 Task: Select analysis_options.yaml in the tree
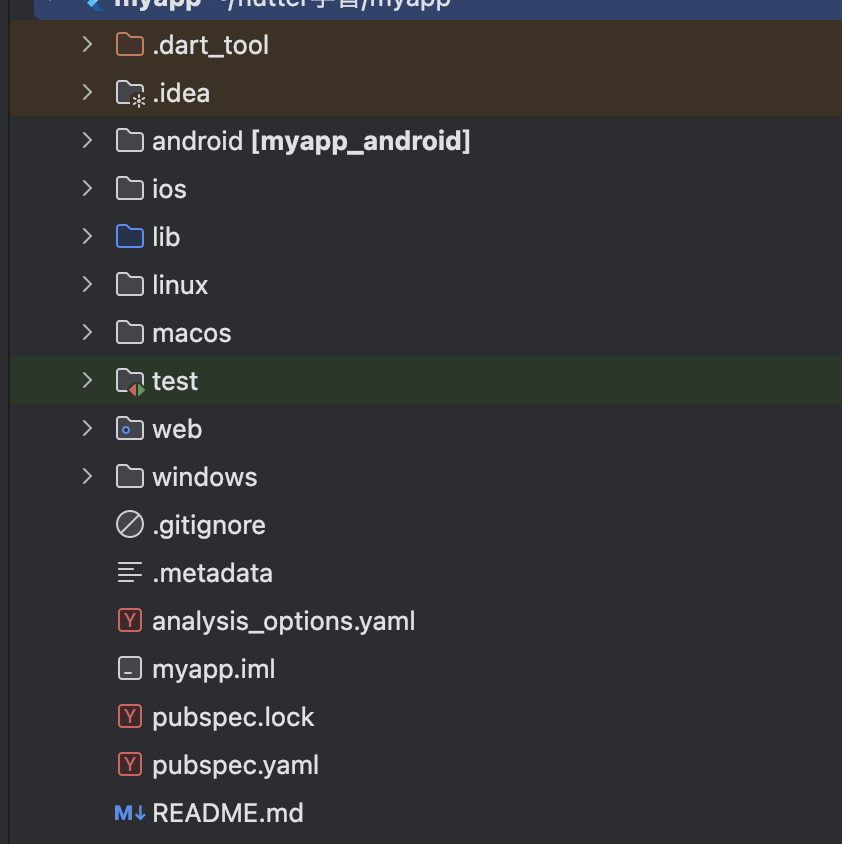(x=283, y=621)
